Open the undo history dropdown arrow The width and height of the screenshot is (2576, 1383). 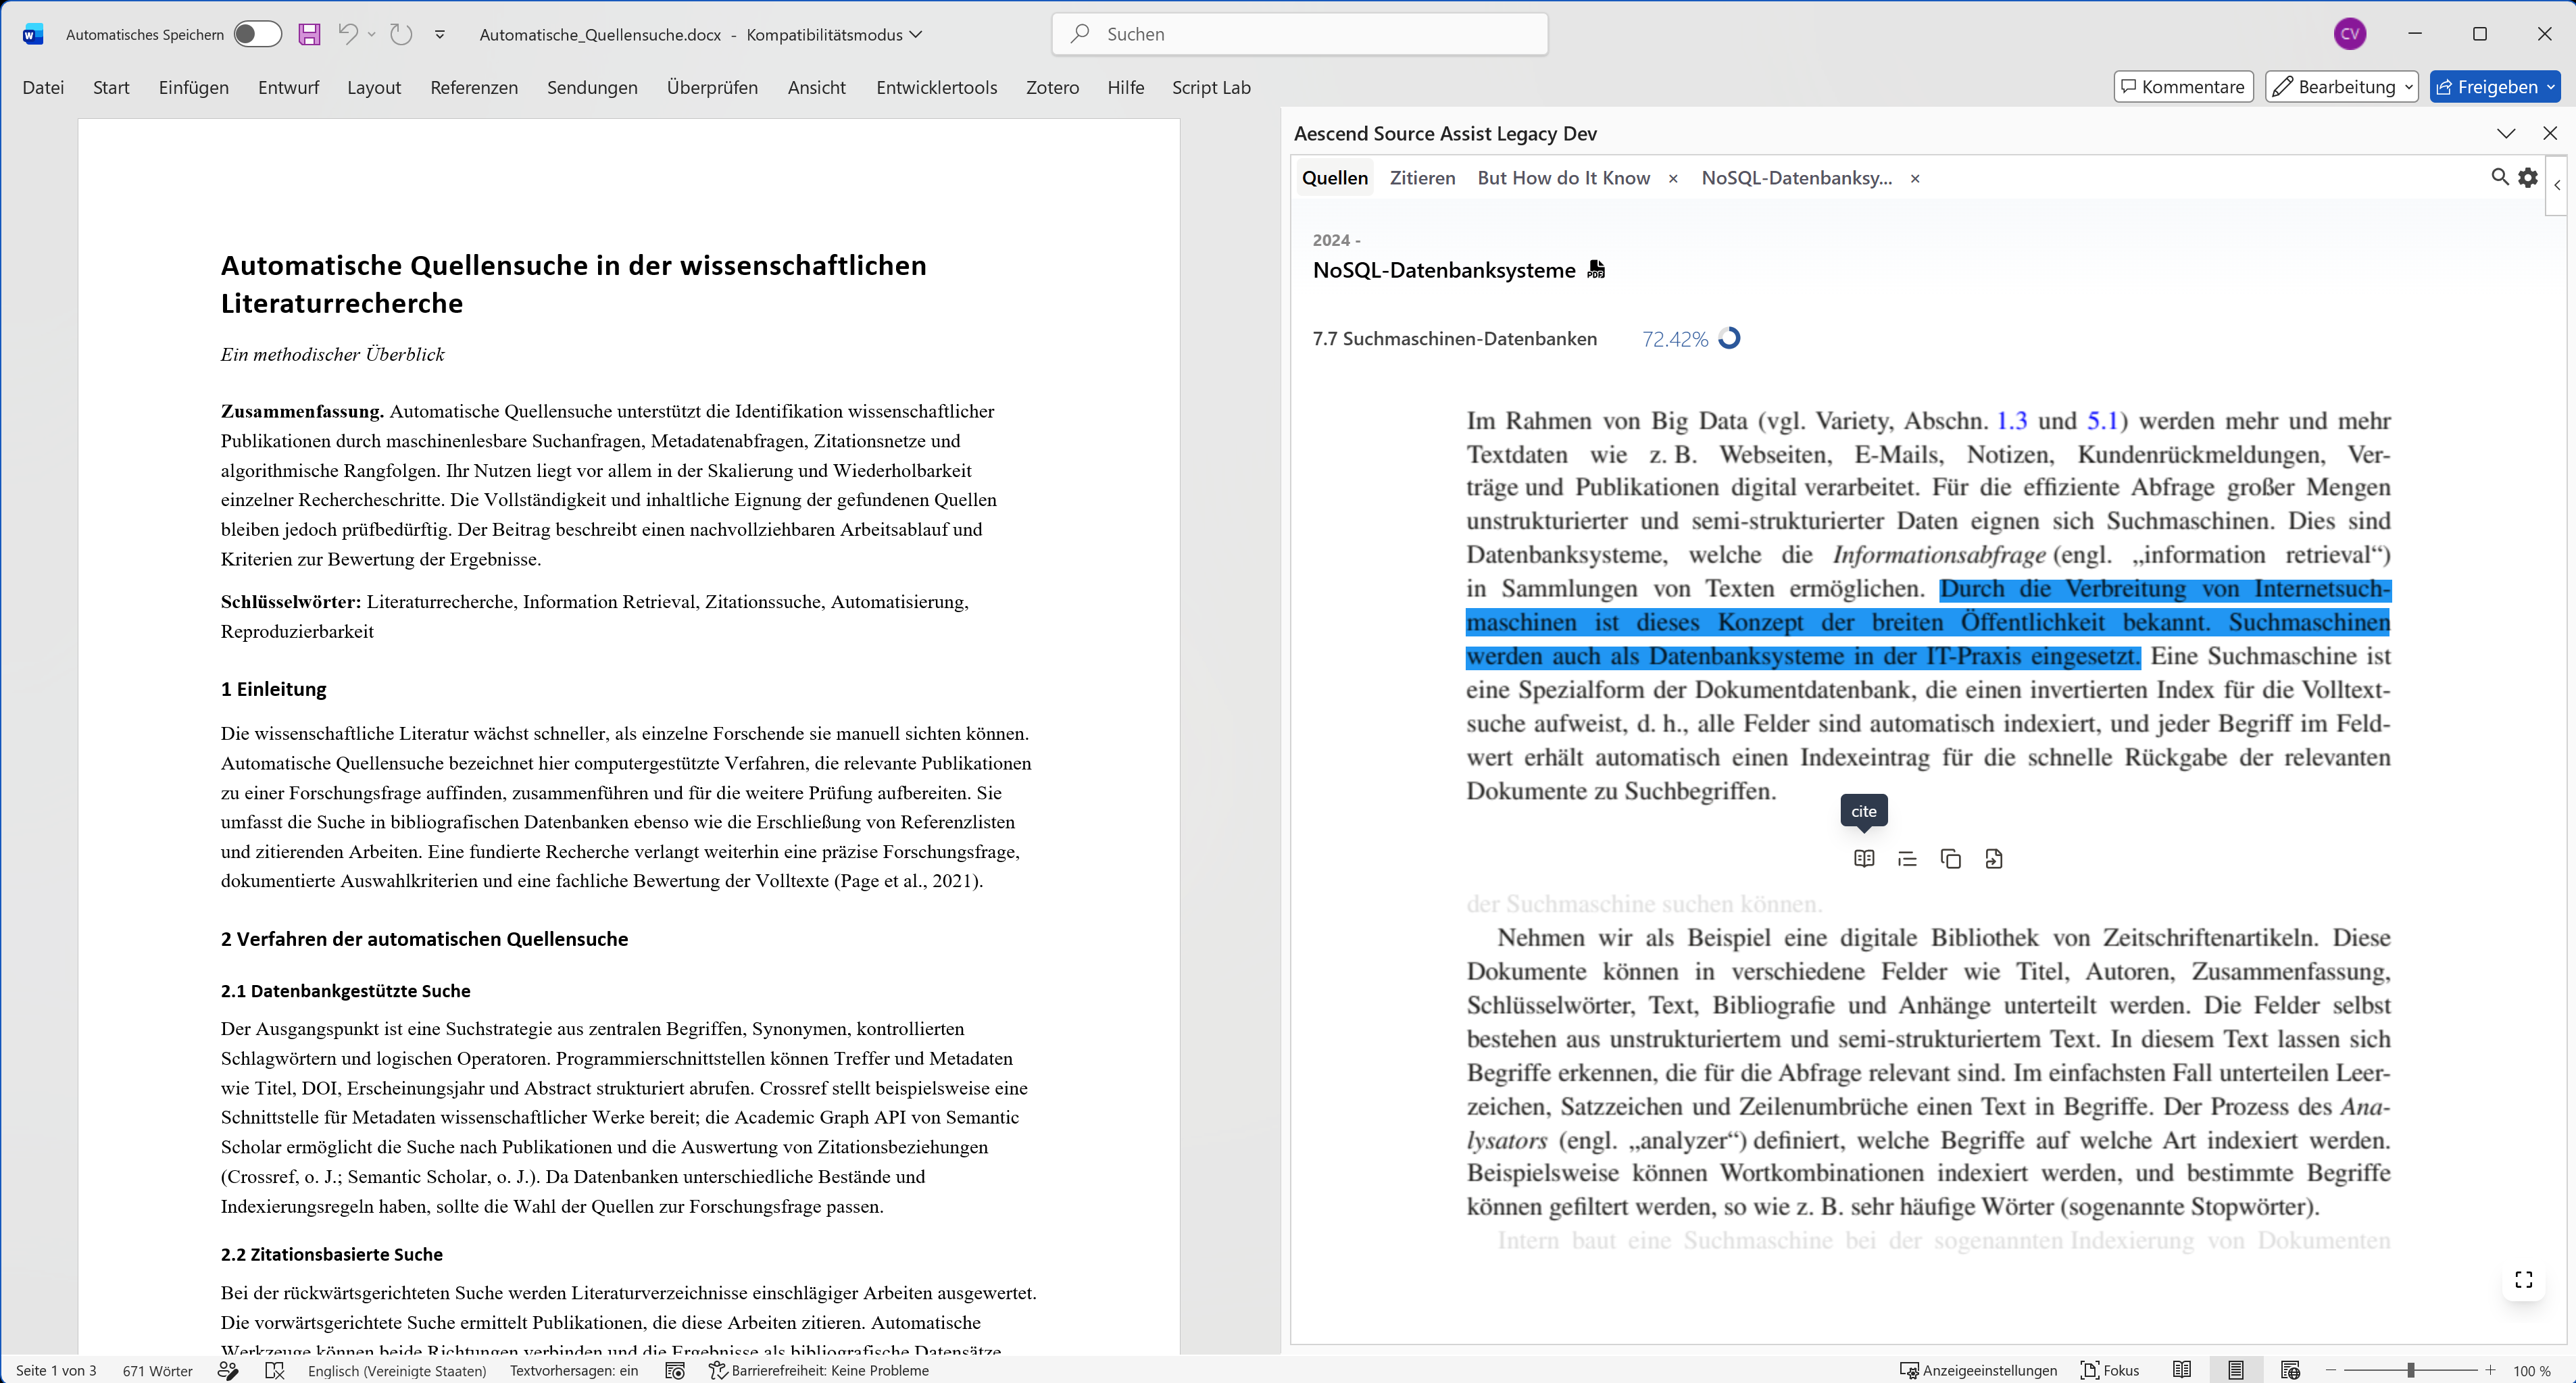pyautogui.click(x=372, y=34)
